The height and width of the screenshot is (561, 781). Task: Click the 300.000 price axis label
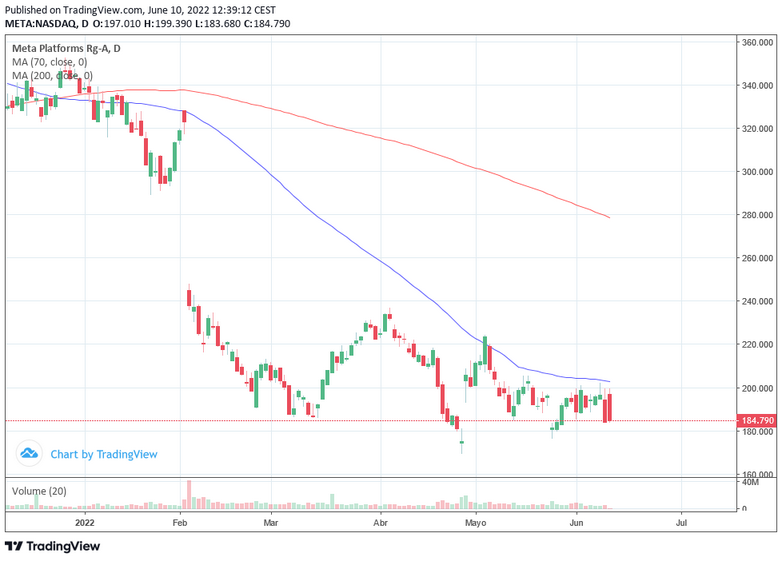pyautogui.click(x=757, y=172)
